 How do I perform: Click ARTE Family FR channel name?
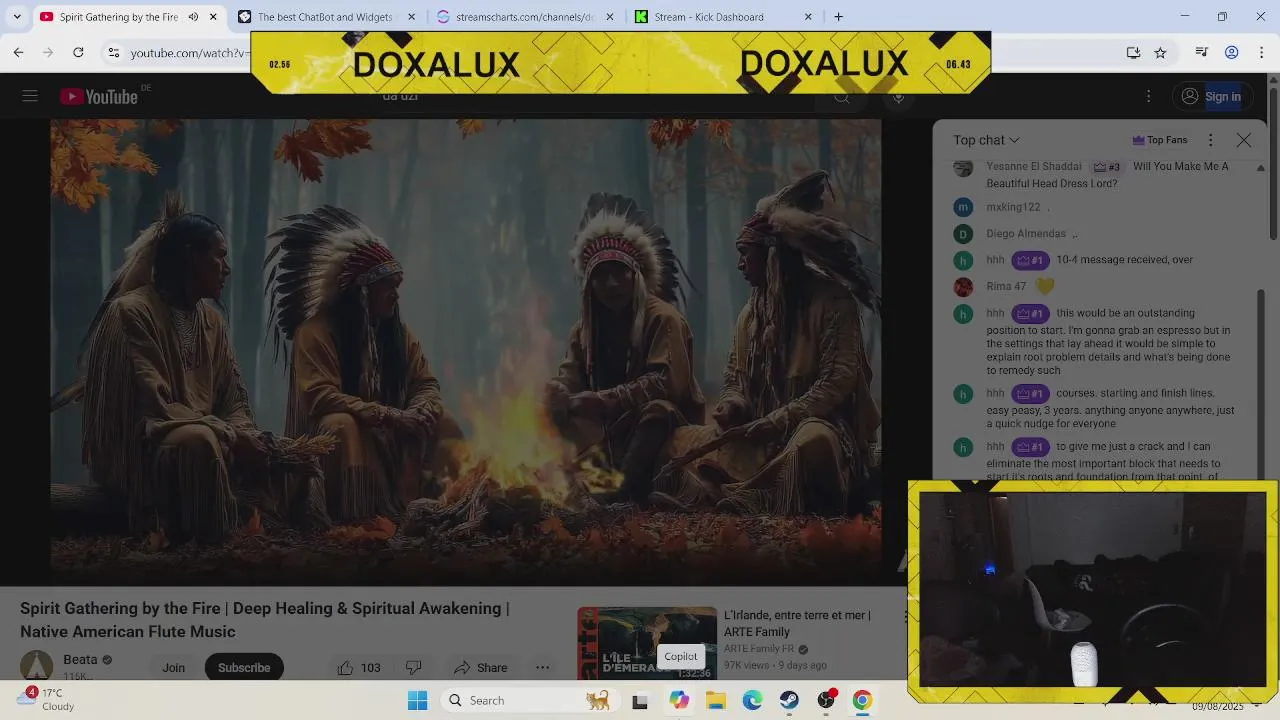click(759, 649)
